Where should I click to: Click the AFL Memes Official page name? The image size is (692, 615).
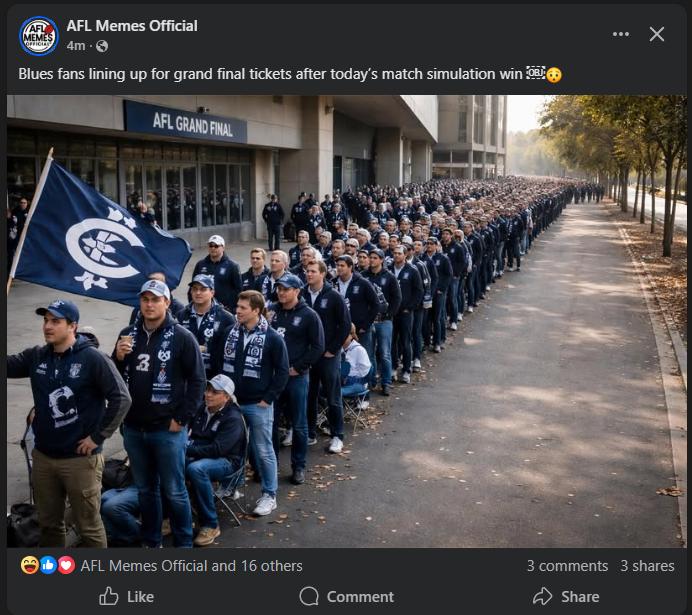pyautogui.click(x=132, y=26)
